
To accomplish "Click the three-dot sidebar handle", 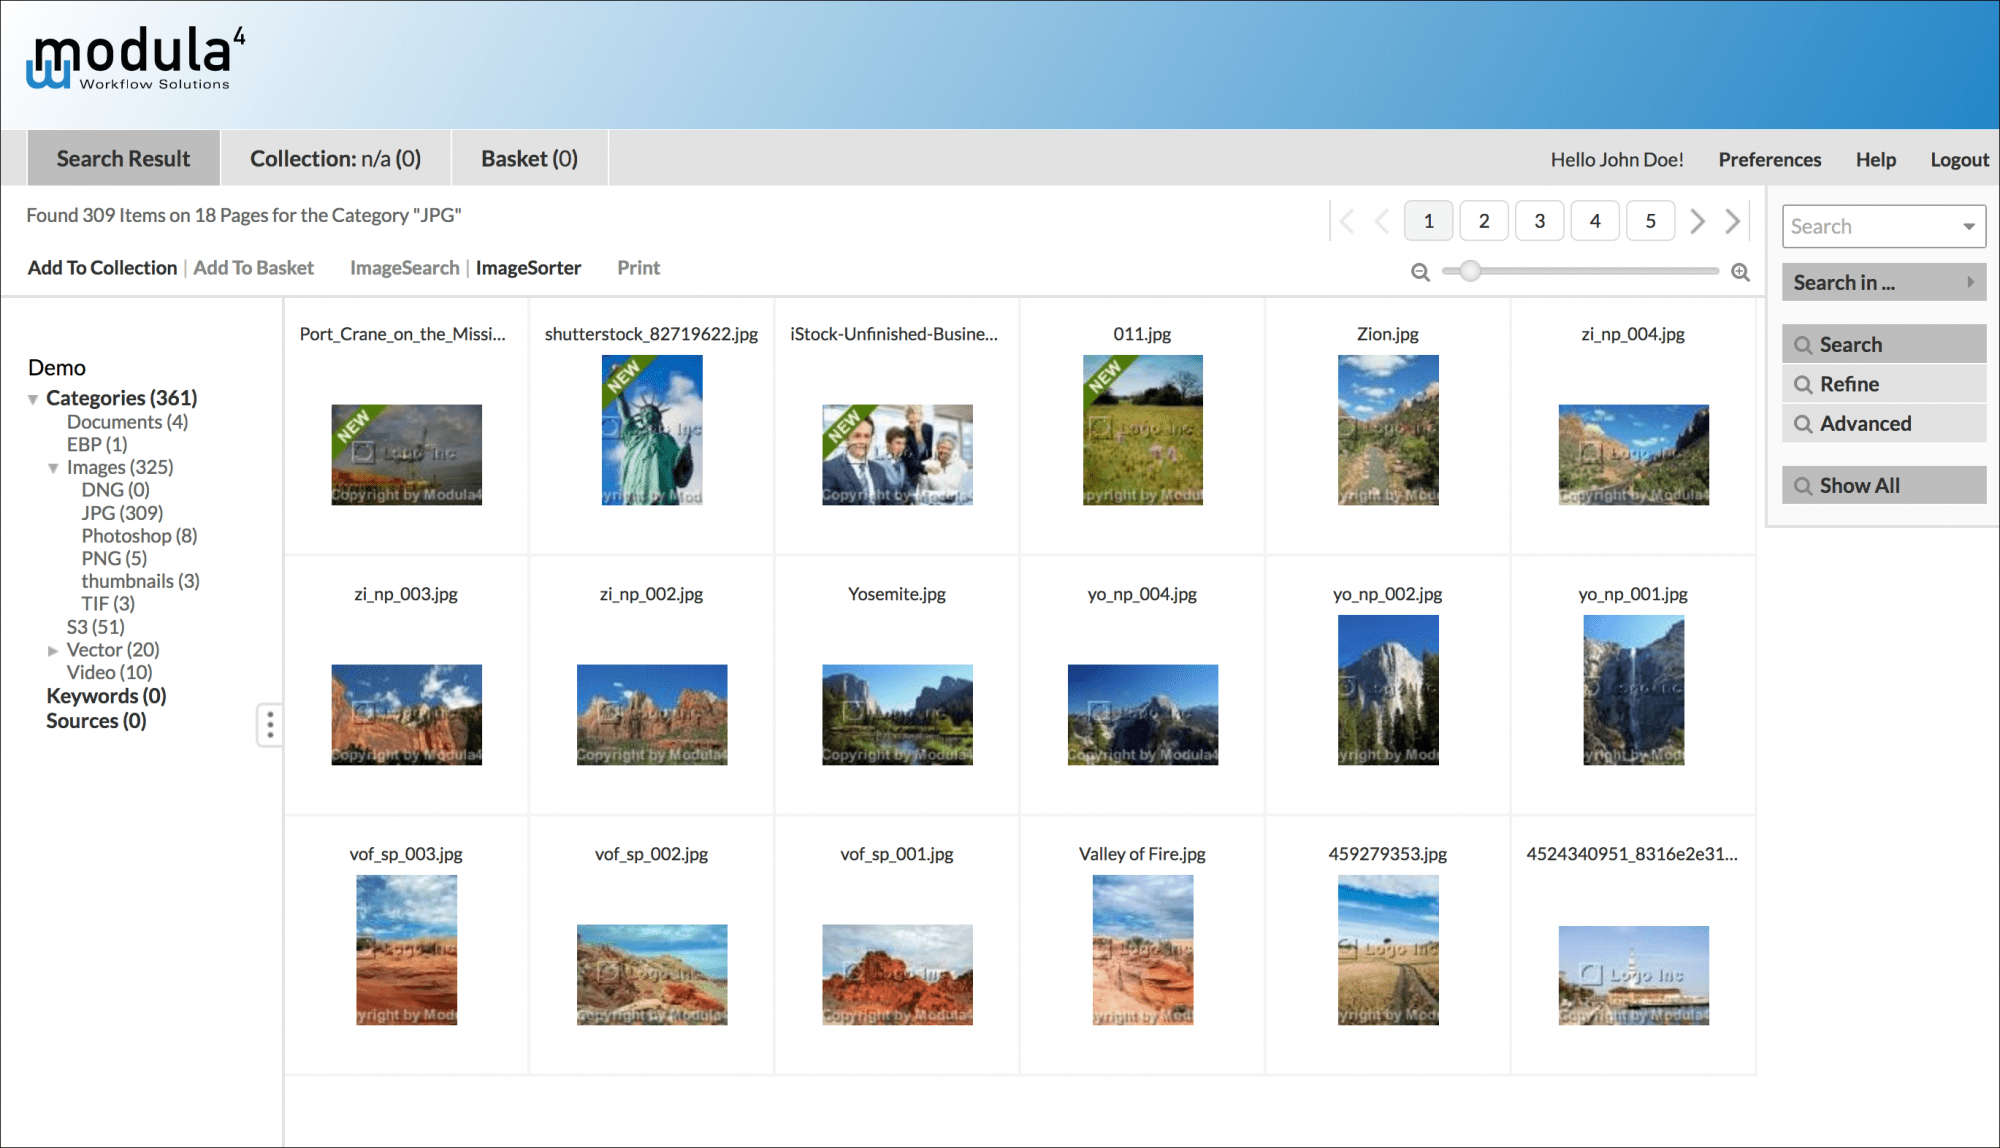I will pyautogui.click(x=270, y=725).
